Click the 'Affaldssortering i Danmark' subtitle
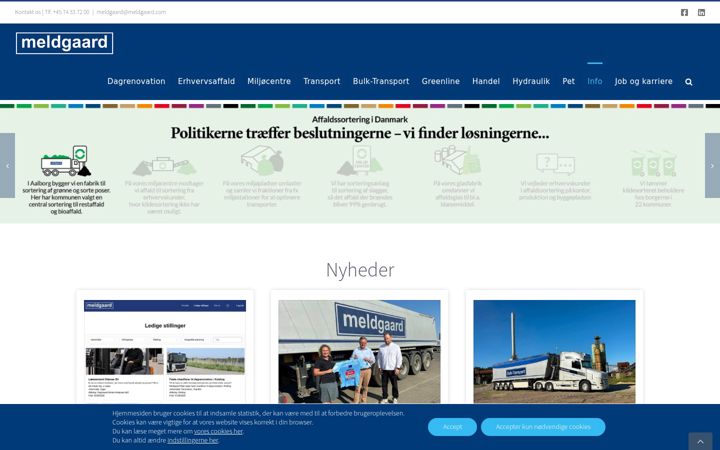This screenshot has width=720, height=450. 360,119
